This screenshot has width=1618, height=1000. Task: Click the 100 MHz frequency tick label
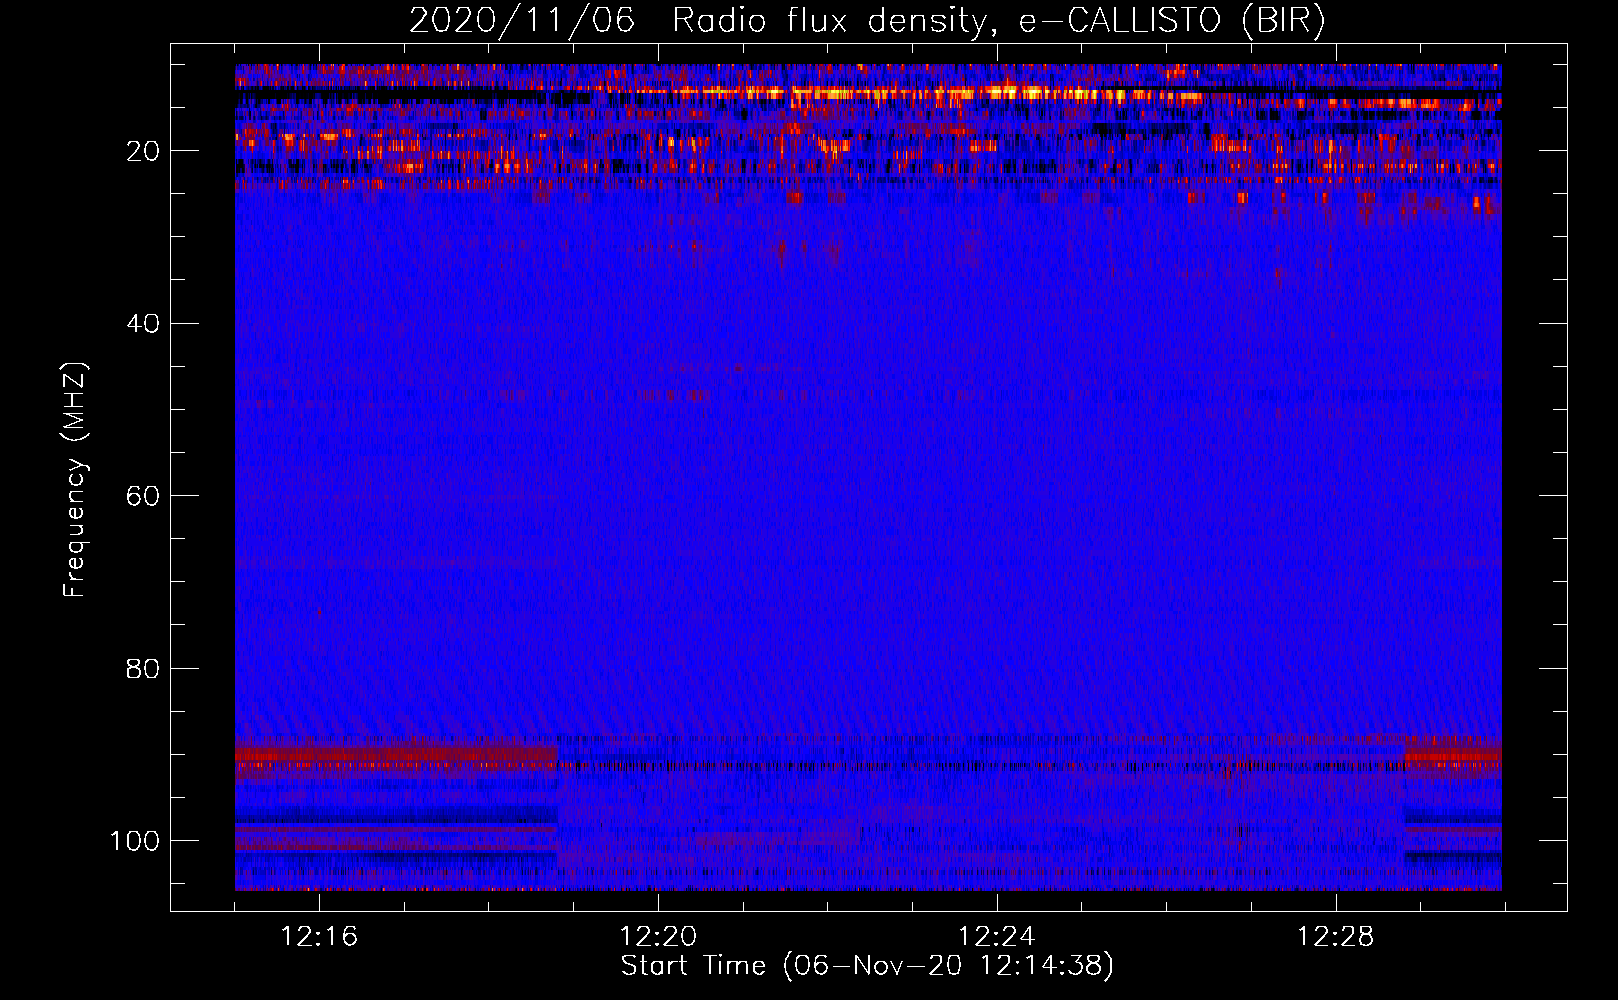135,841
